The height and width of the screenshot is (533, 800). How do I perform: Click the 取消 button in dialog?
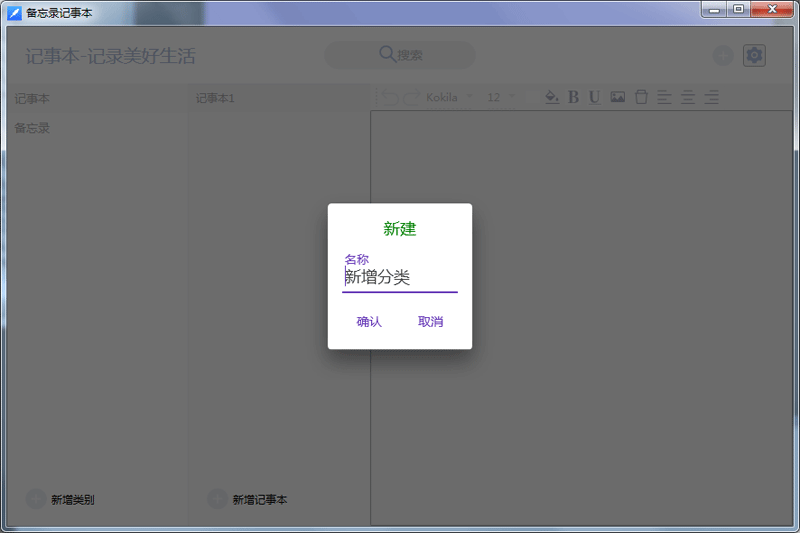(x=430, y=321)
